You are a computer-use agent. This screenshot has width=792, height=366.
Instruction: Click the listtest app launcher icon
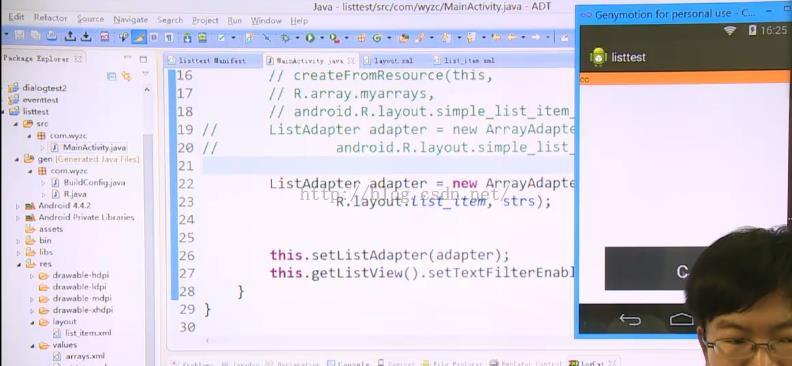point(598,57)
